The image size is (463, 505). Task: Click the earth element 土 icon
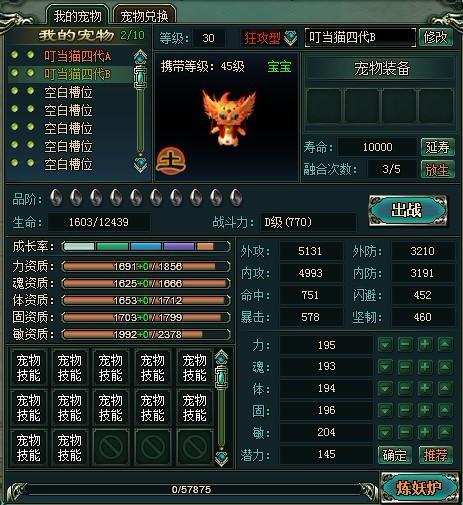171,161
